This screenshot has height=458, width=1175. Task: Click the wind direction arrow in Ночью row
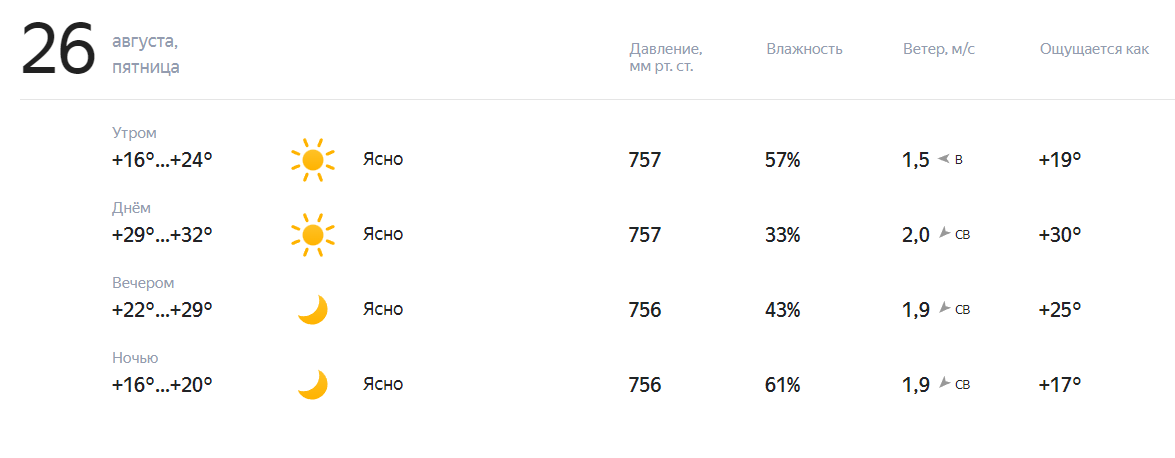(944, 383)
